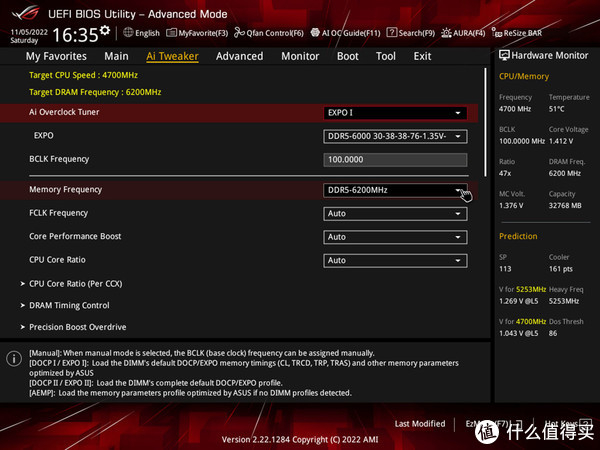Click ReSize BAR icon

[x=497, y=33]
